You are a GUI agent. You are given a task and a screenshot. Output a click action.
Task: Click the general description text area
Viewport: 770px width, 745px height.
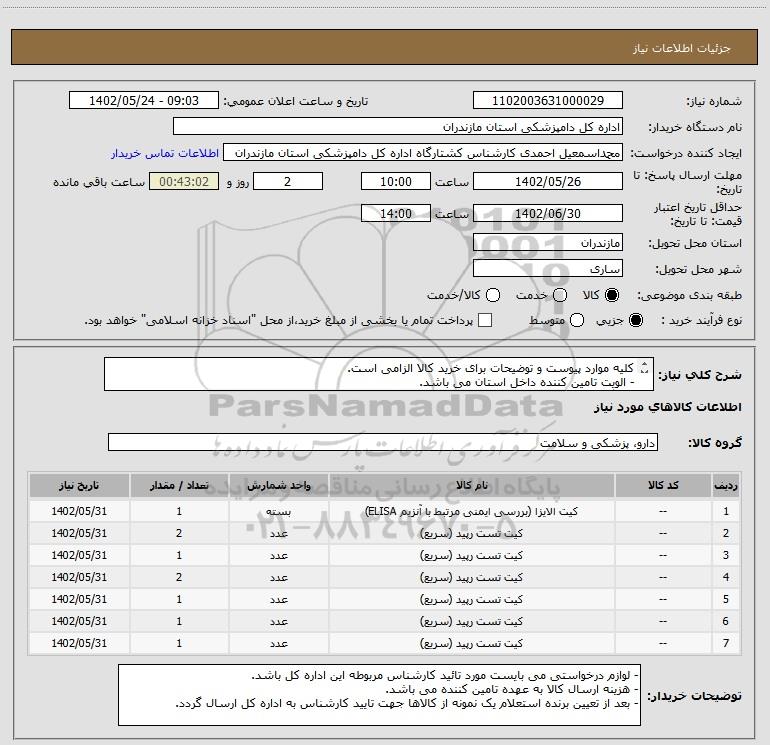pyautogui.click(x=379, y=375)
